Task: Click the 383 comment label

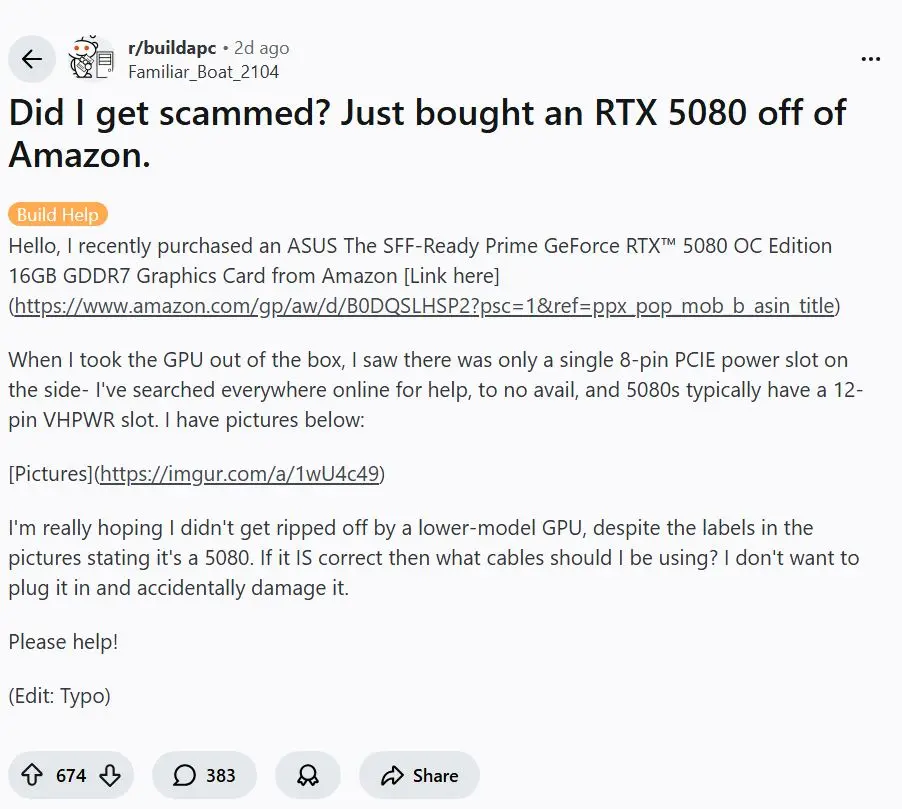Action: (x=222, y=775)
